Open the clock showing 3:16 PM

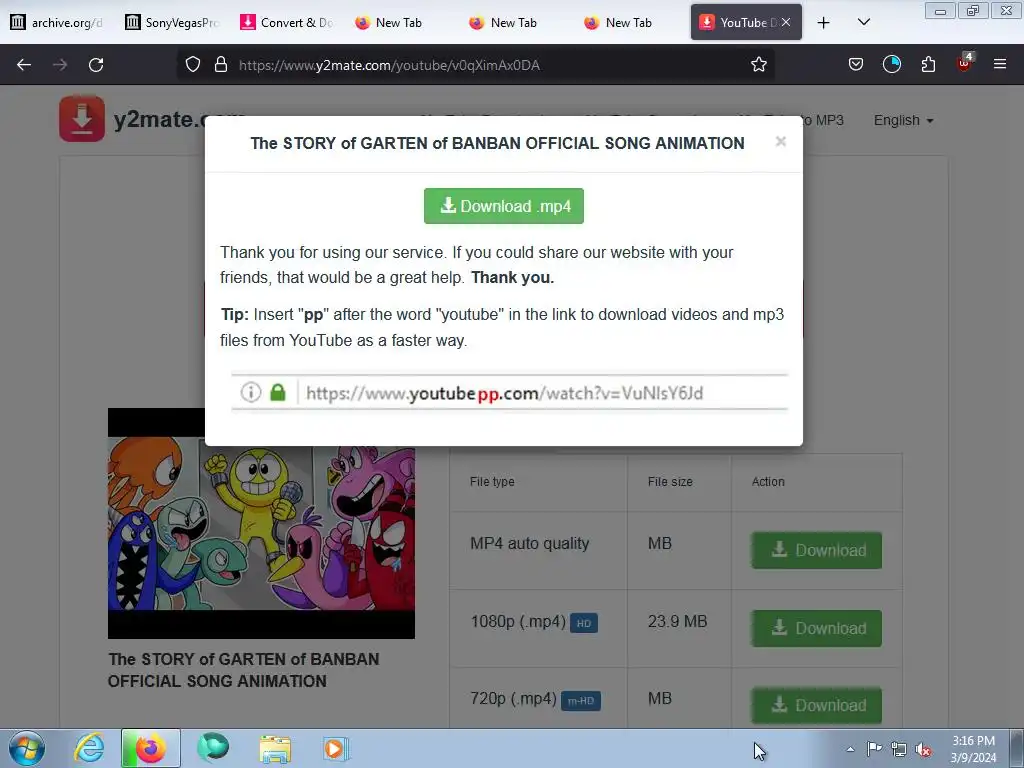coord(973,748)
